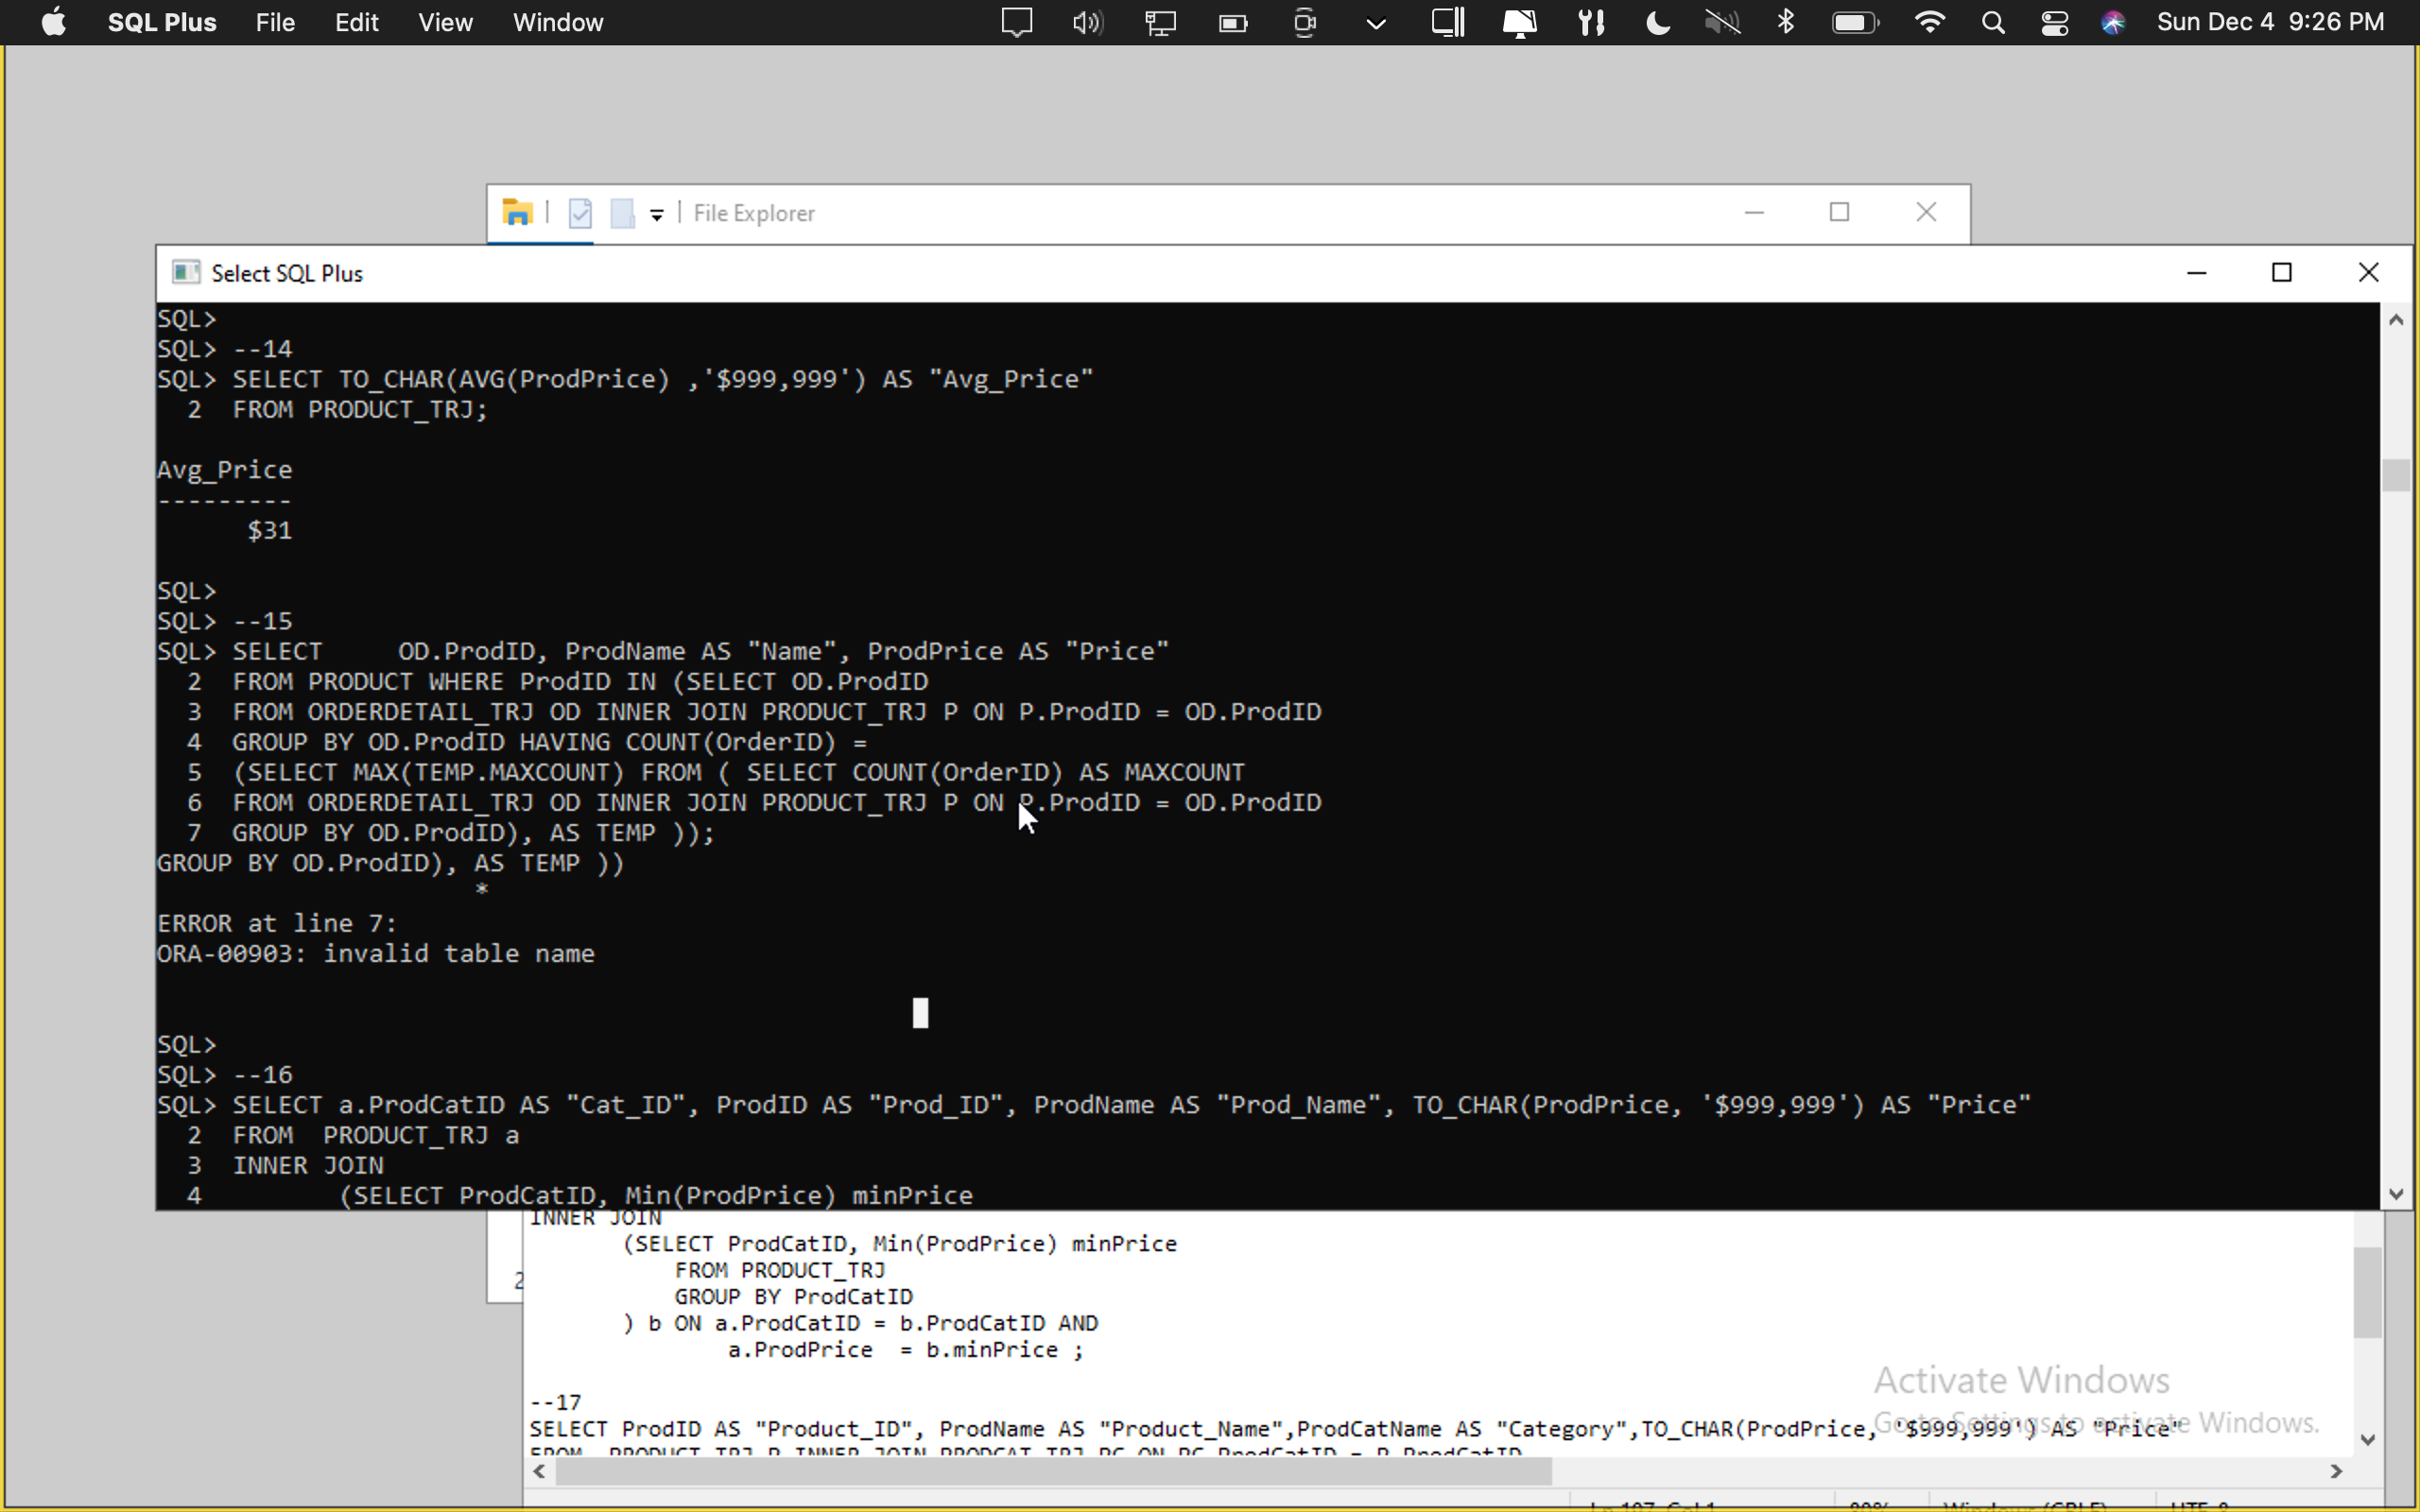Expand the chevron hidden icons in menu bar
Screen dimensions: 2420x1512
(x=1376, y=24)
